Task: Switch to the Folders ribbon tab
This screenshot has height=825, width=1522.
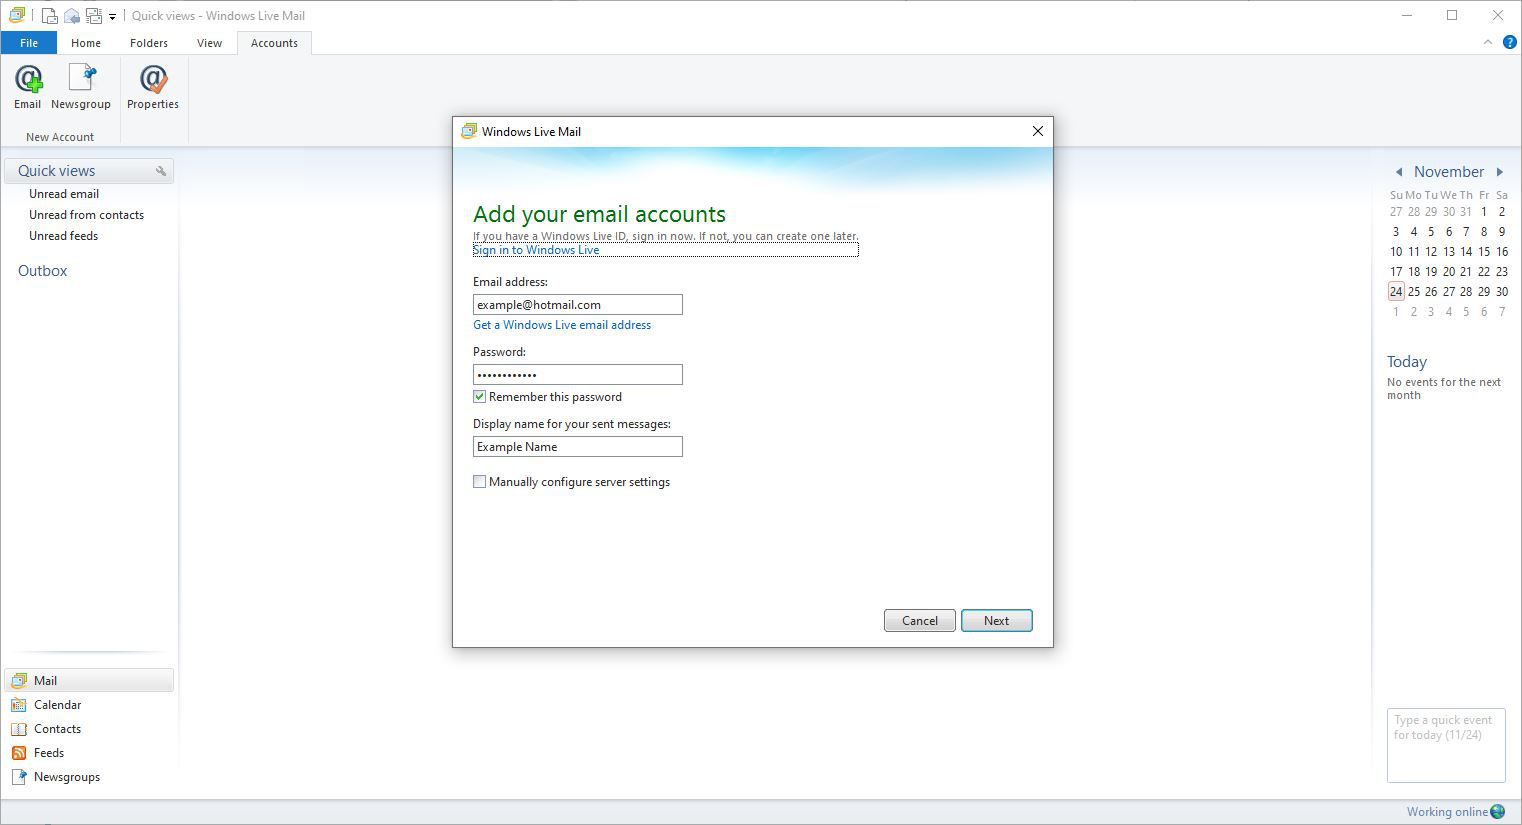Action: (149, 43)
